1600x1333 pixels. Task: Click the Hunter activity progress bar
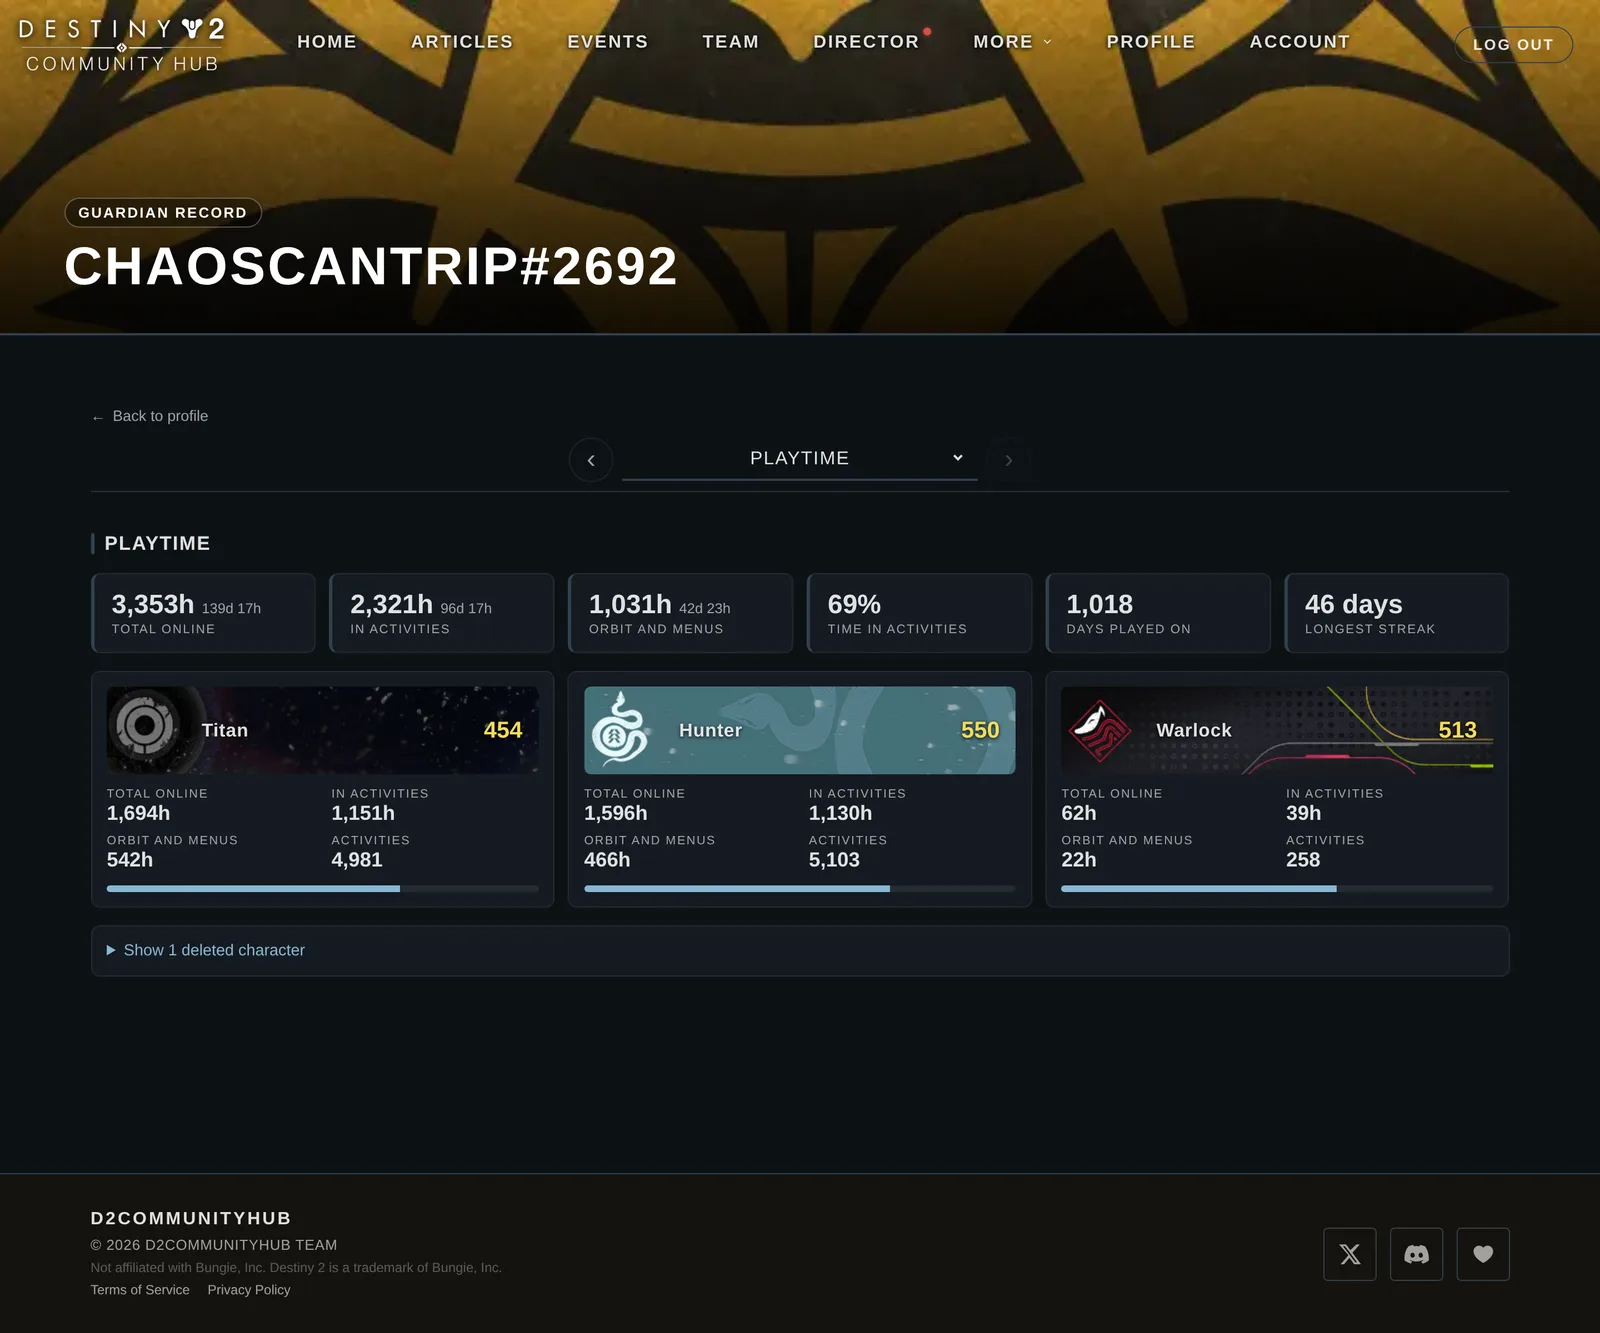[x=800, y=888]
